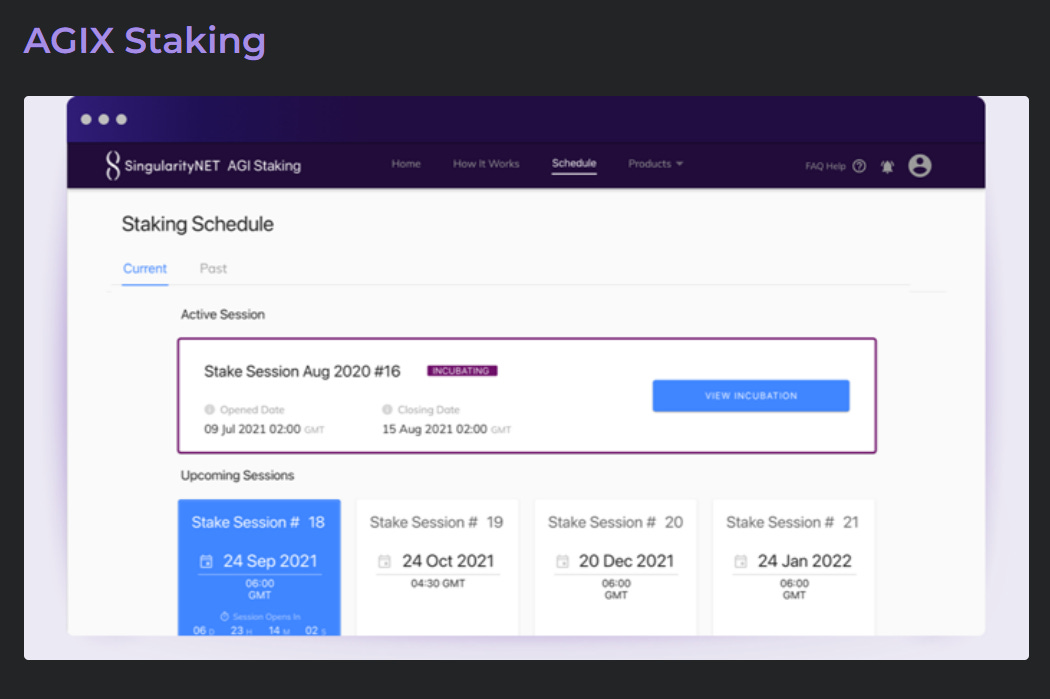The width and height of the screenshot is (1050, 699).
Task: Open the FAQ Help question mark icon
Action: (859, 166)
